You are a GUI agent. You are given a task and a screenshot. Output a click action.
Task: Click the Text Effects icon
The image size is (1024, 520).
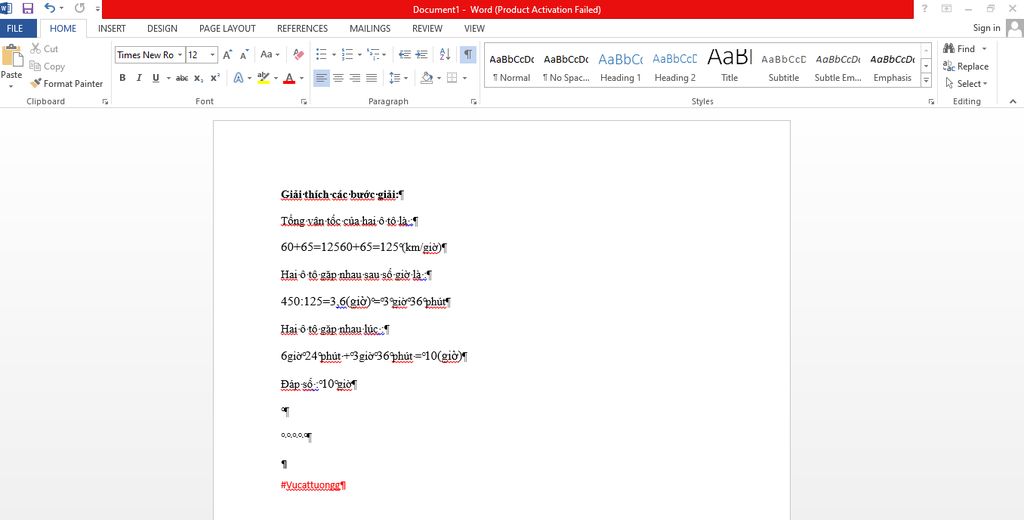coord(238,78)
